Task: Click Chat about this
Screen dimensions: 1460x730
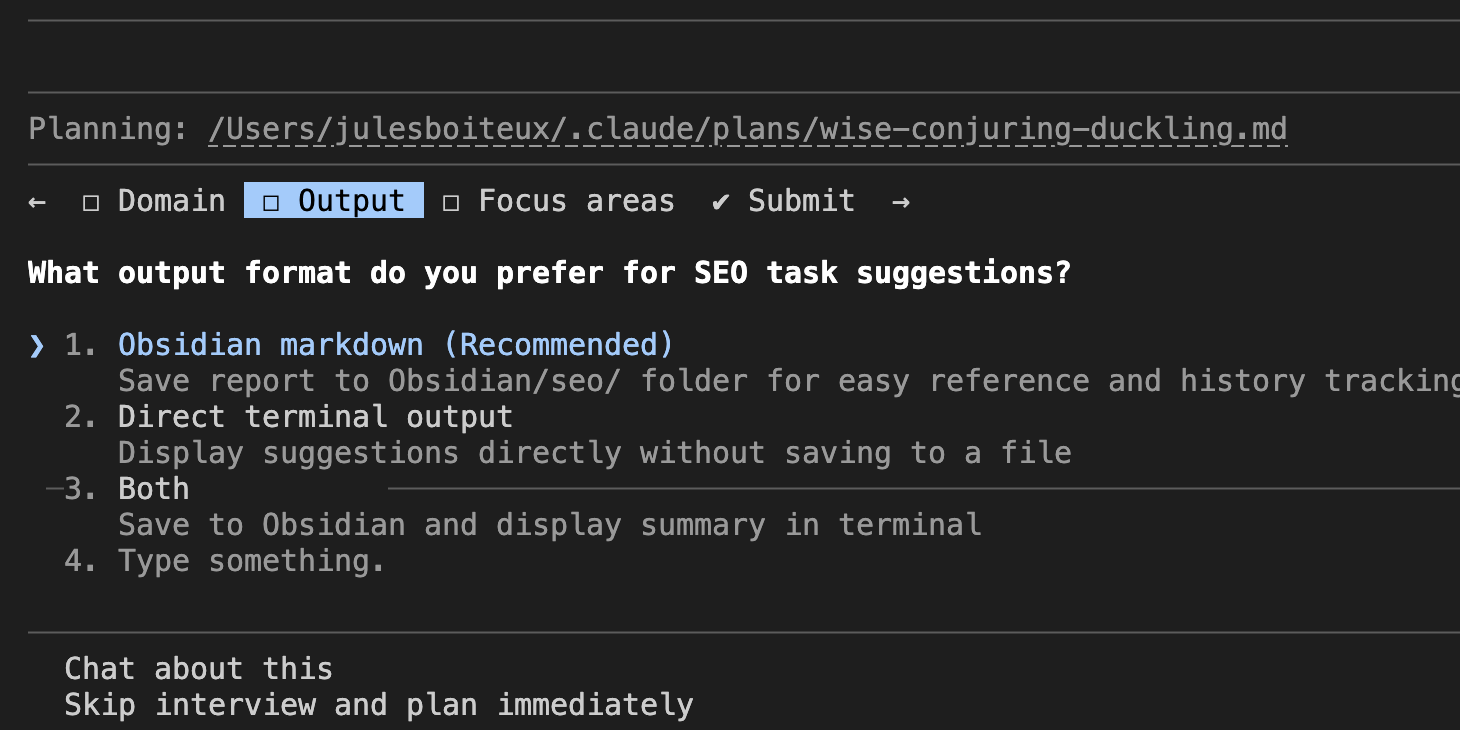Action: tap(198, 668)
